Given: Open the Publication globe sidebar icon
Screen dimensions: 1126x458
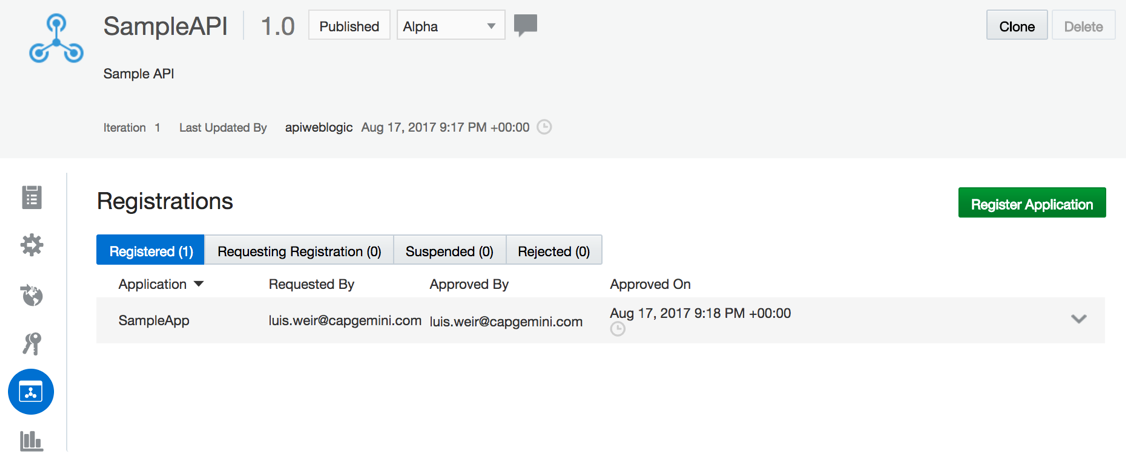Looking at the screenshot, I should (x=32, y=294).
